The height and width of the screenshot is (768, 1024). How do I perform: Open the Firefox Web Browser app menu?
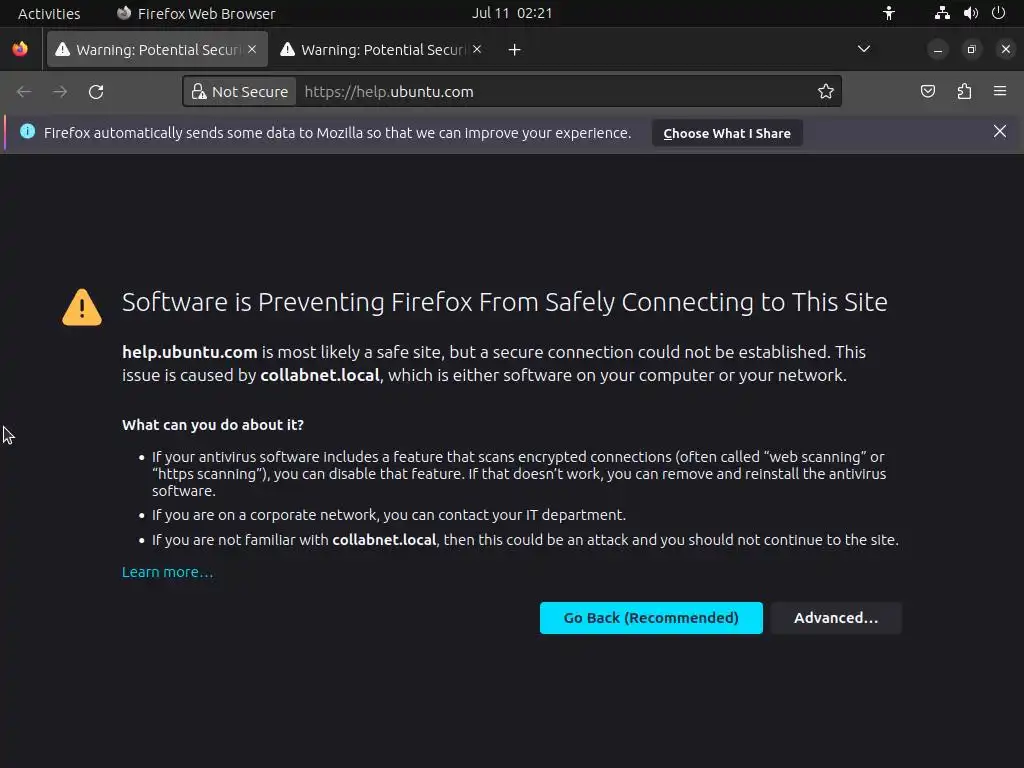[196, 13]
